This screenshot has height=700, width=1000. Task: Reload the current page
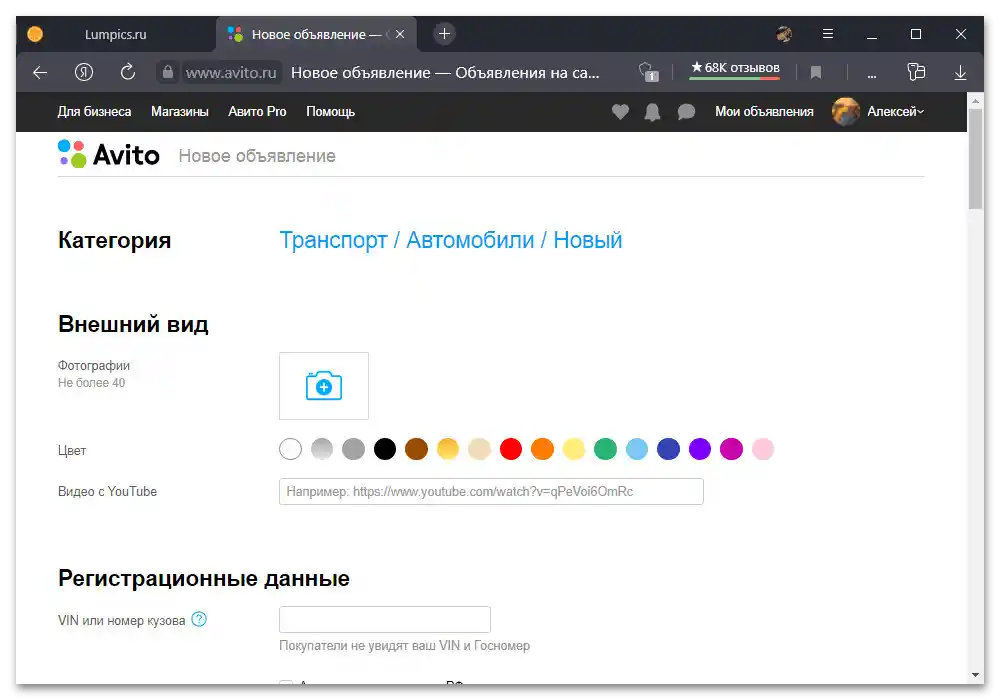coord(128,72)
